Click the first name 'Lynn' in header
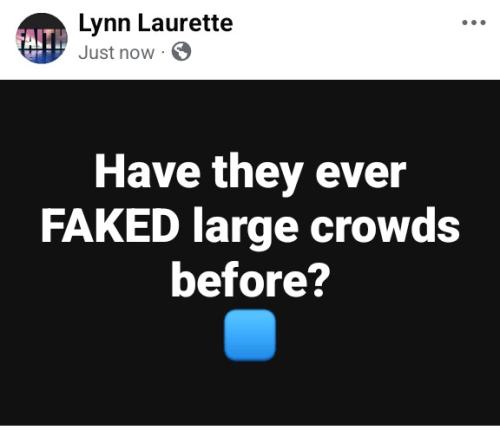Viewport: 500px width, 430px height. click(105, 24)
